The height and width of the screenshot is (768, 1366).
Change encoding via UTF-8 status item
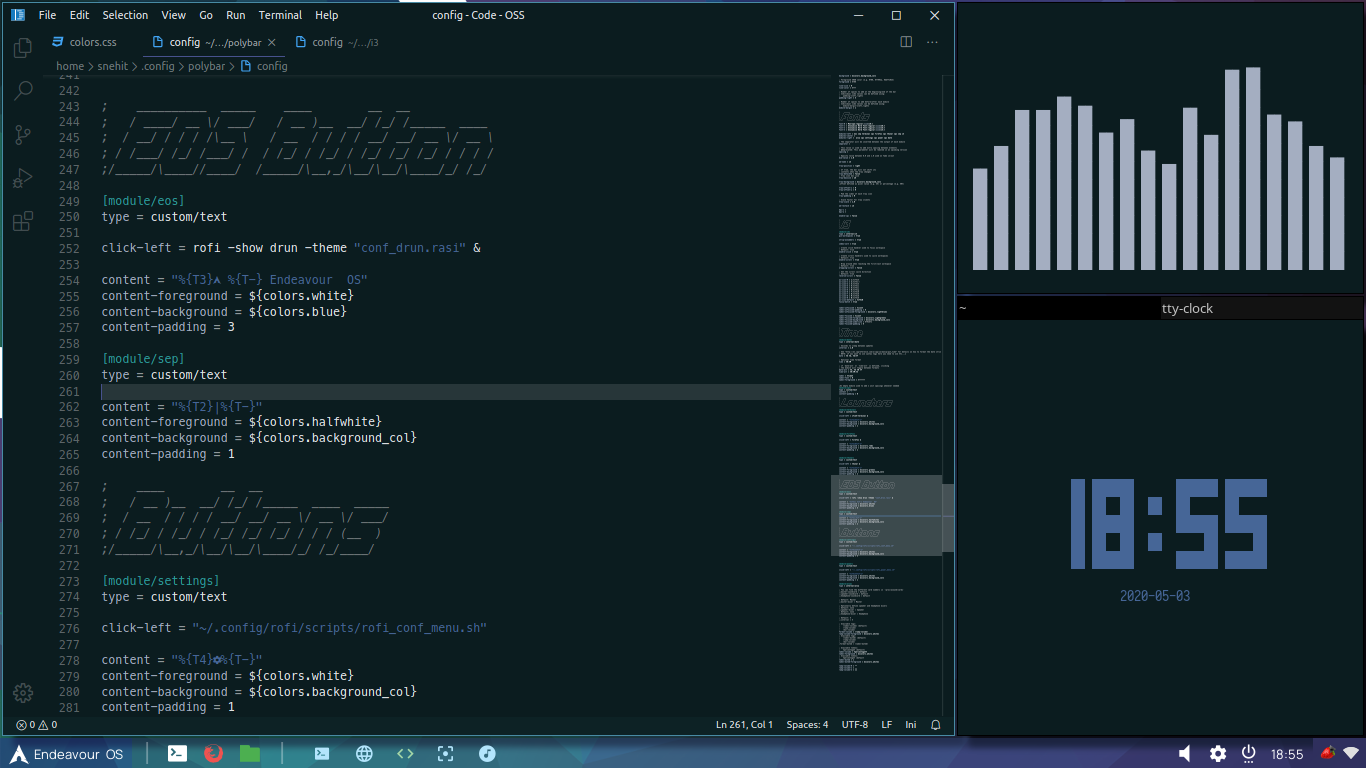click(855, 725)
